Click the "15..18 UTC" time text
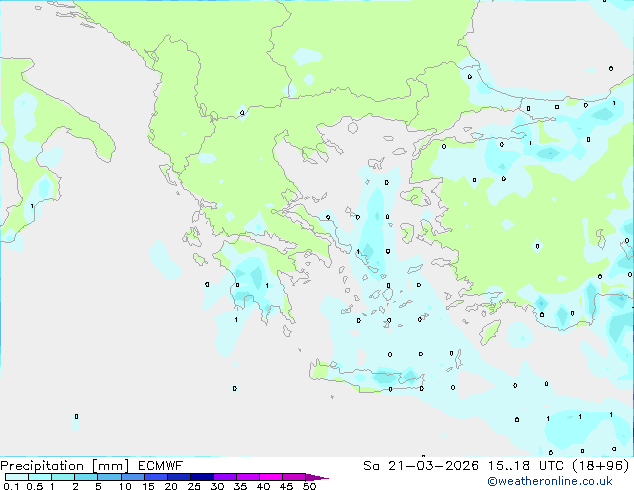This screenshot has height=490, width=634. (x=525, y=466)
